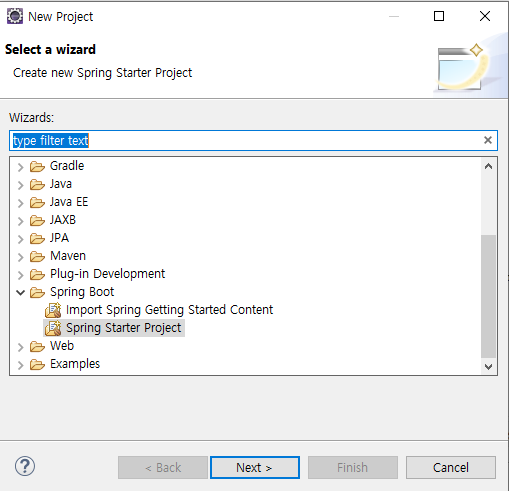The image size is (509, 491).
Task: Click the Import Spring Getting Started Content wizard icon
Action: coord(53,310)
